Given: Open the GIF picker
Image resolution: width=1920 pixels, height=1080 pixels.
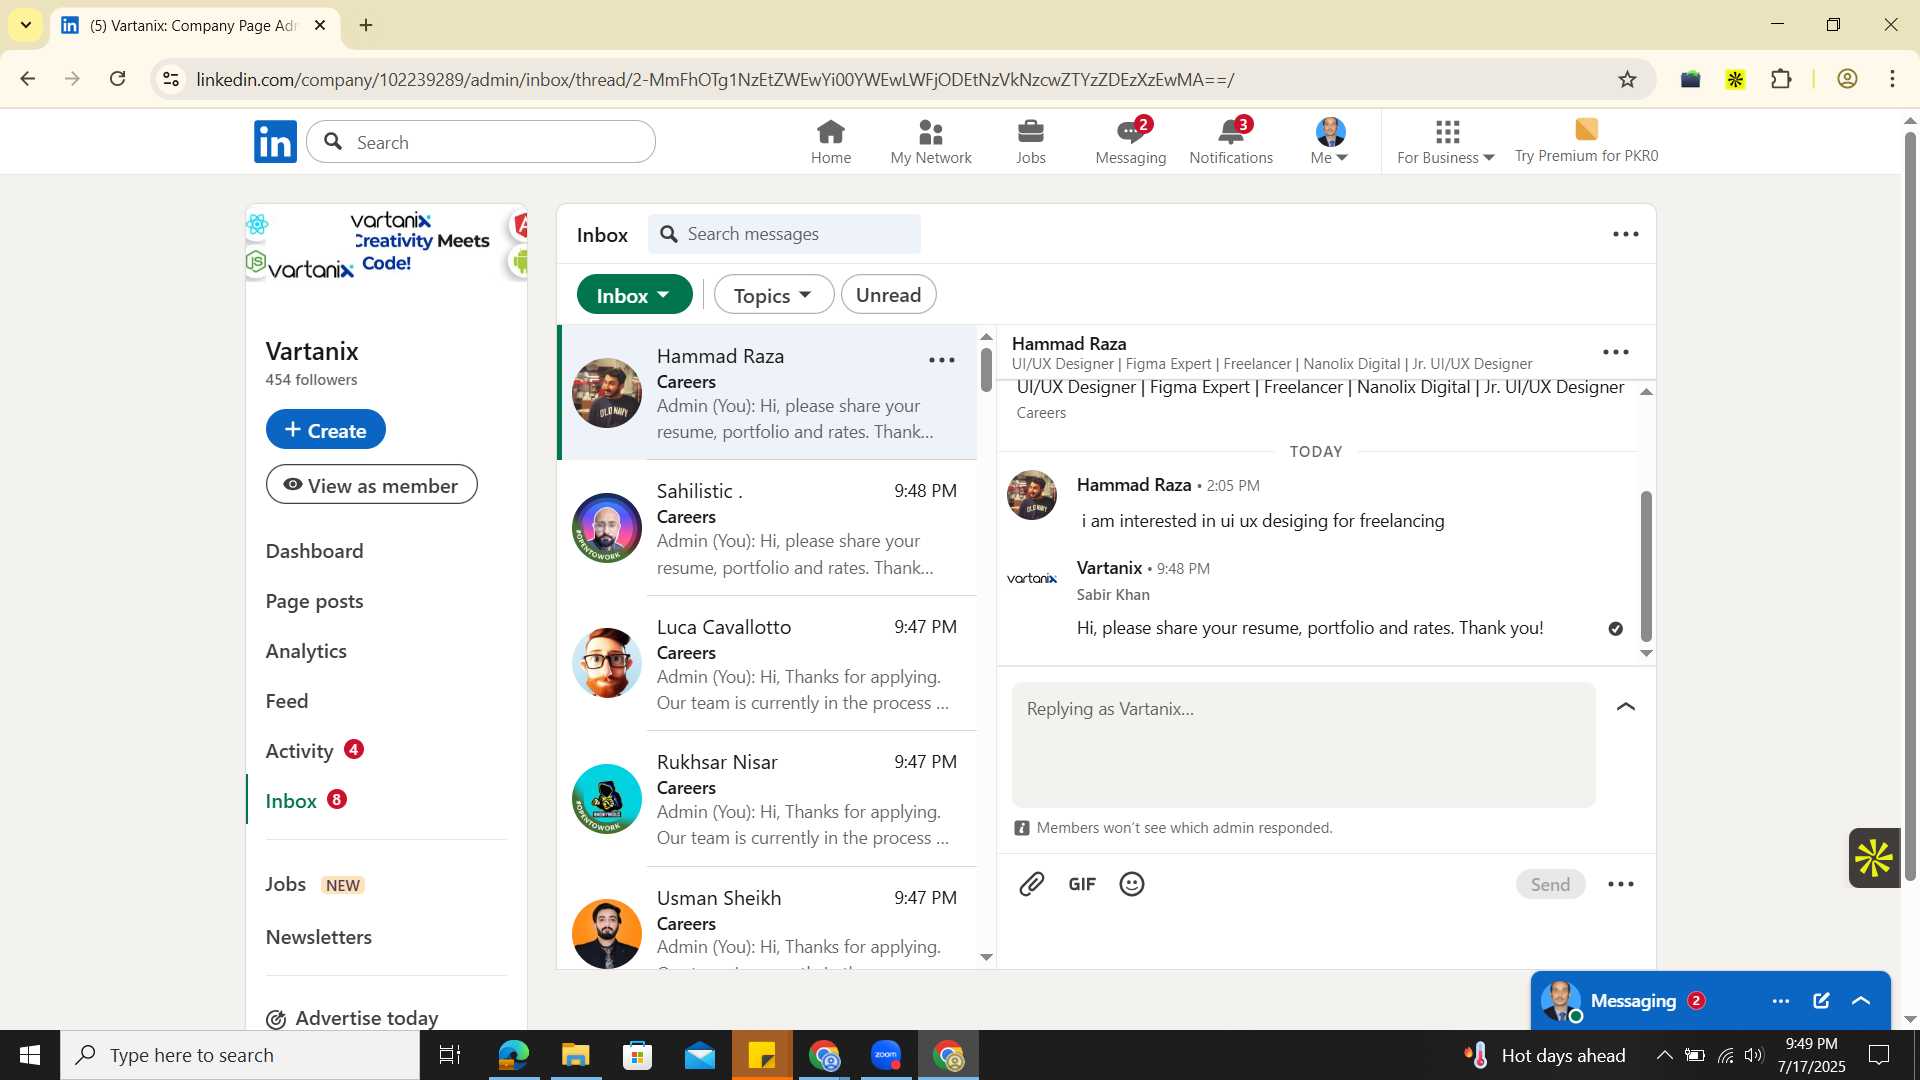Looking at the screenshot, I should (x=1082, y=884).
